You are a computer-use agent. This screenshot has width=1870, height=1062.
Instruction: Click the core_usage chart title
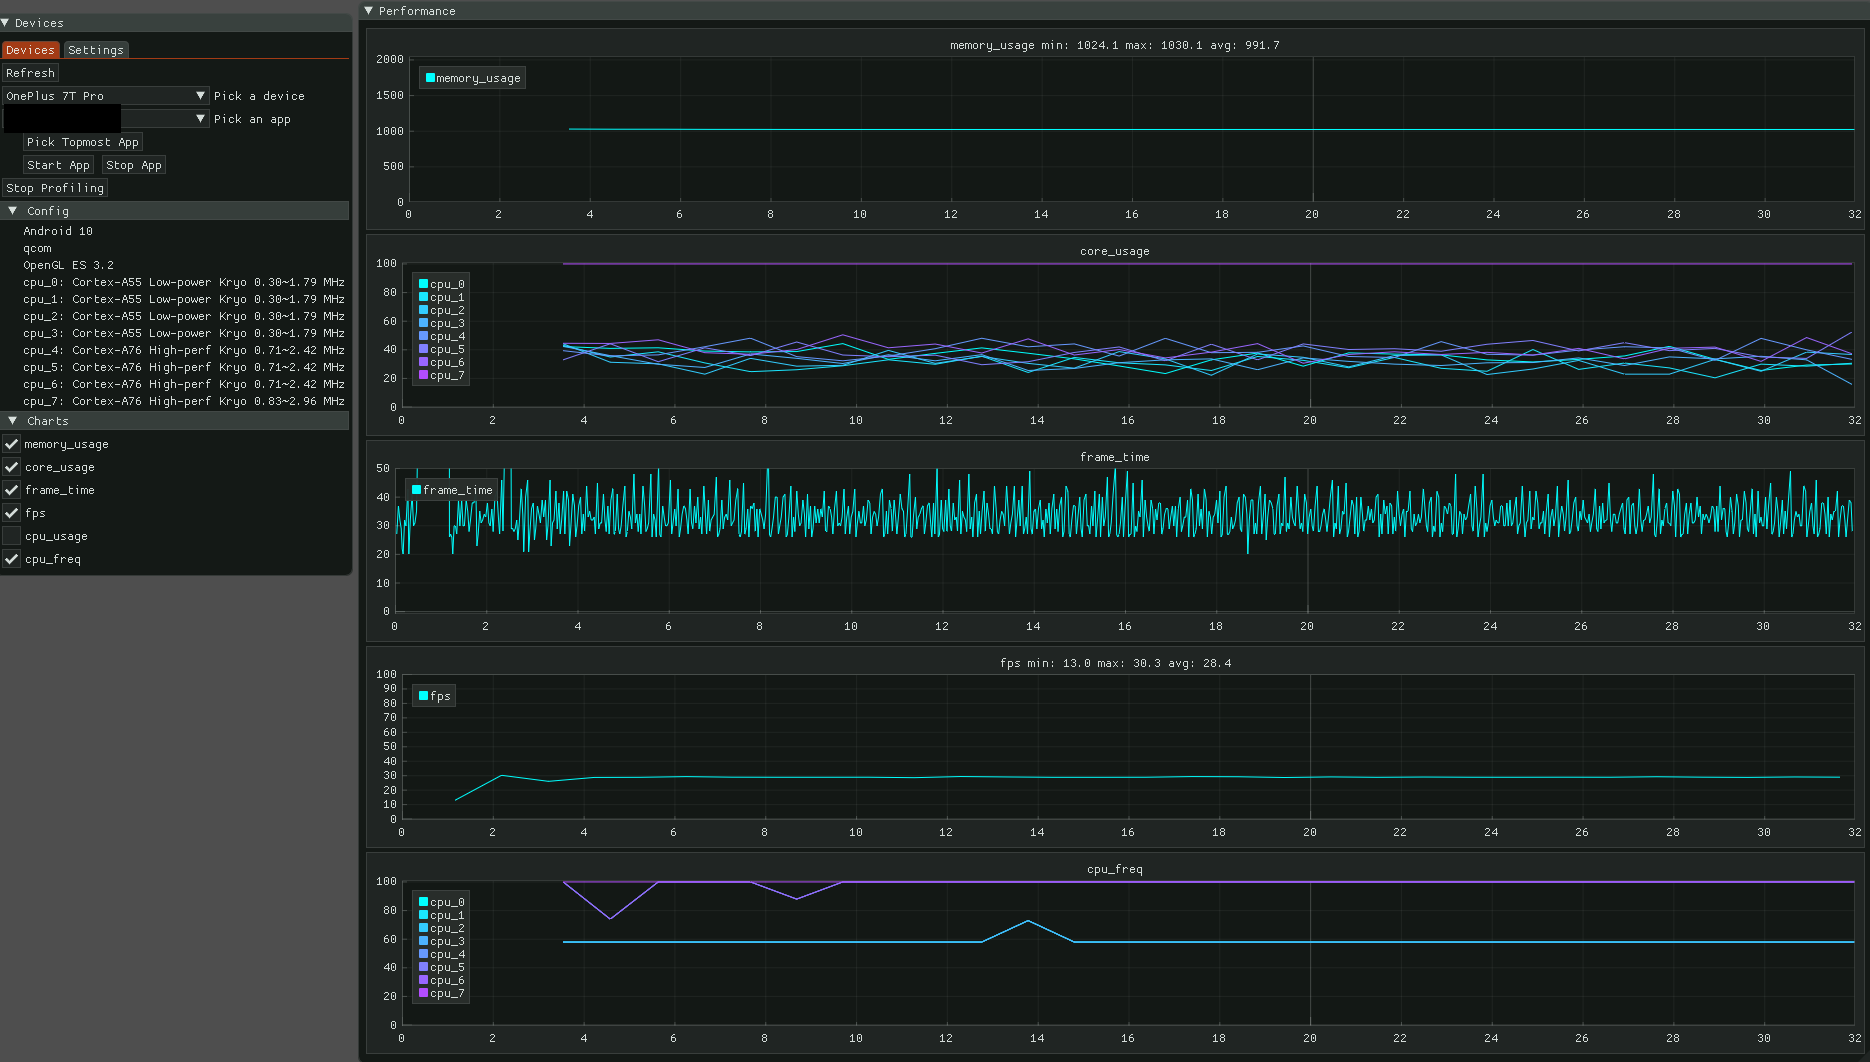1114,251
